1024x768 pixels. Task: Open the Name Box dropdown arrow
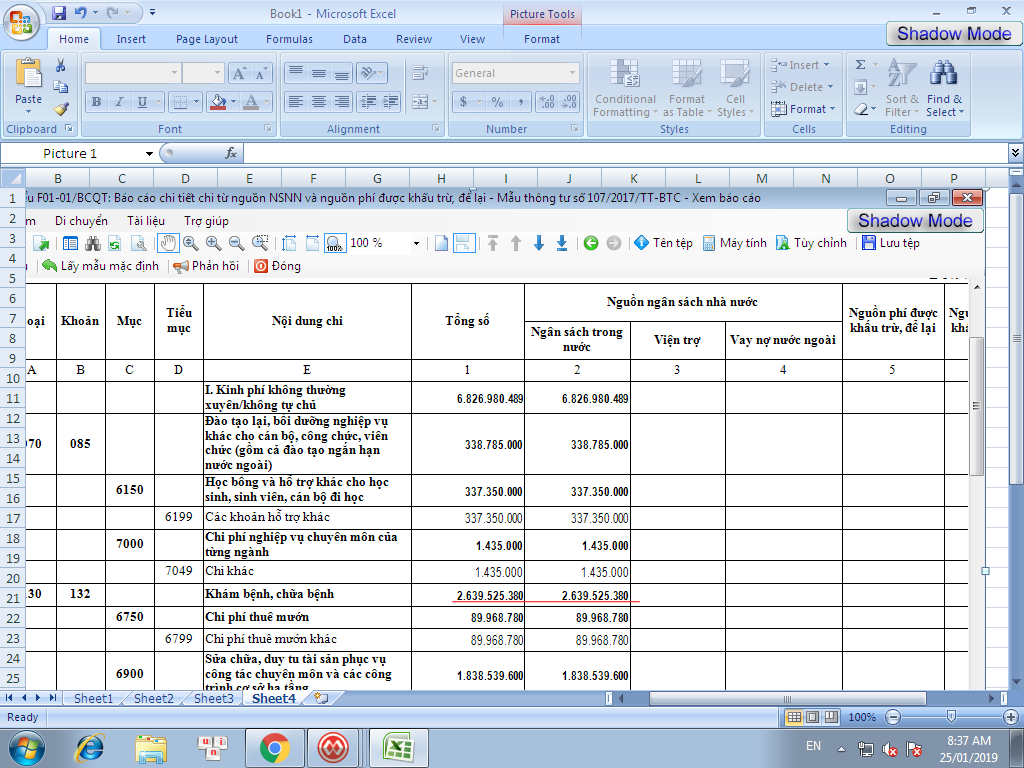click(x=149, y=154)
